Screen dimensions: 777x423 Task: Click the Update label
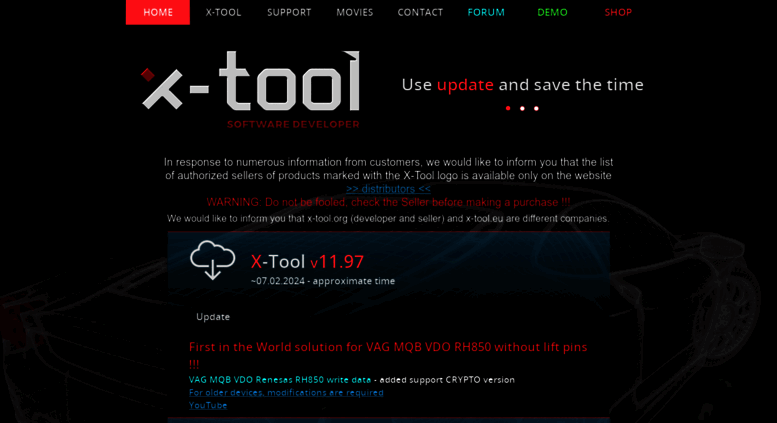pyautogui.click(x=213, y=317)
